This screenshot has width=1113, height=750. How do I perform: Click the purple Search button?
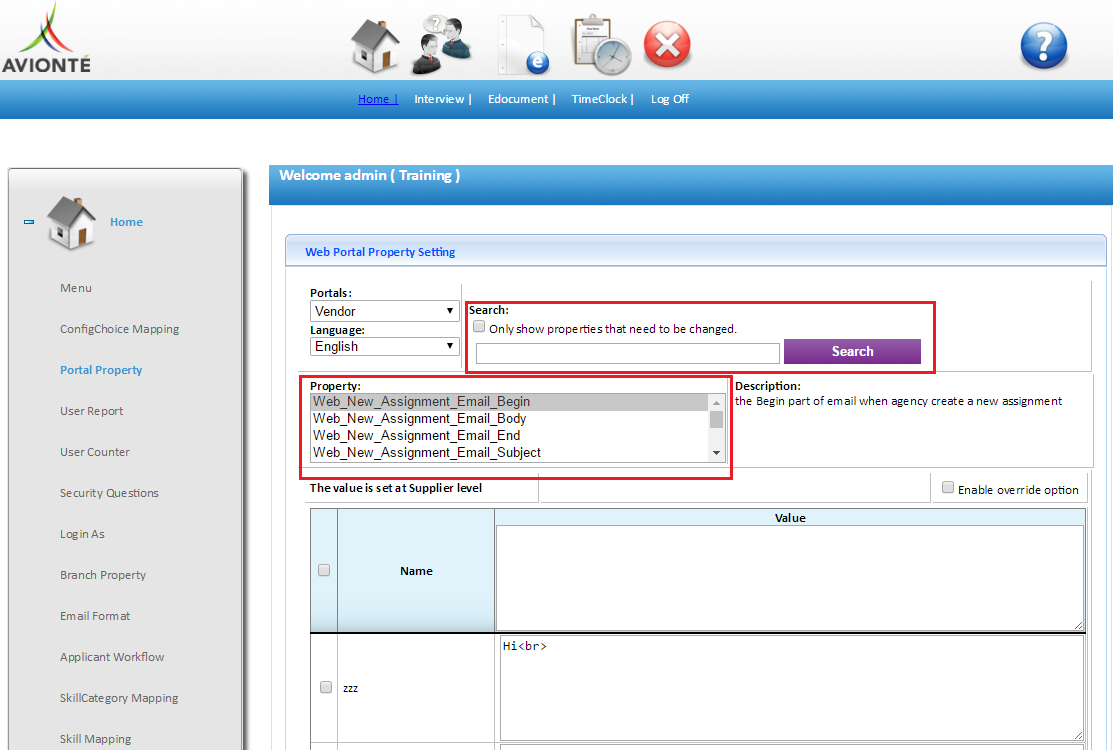(852, 351)
